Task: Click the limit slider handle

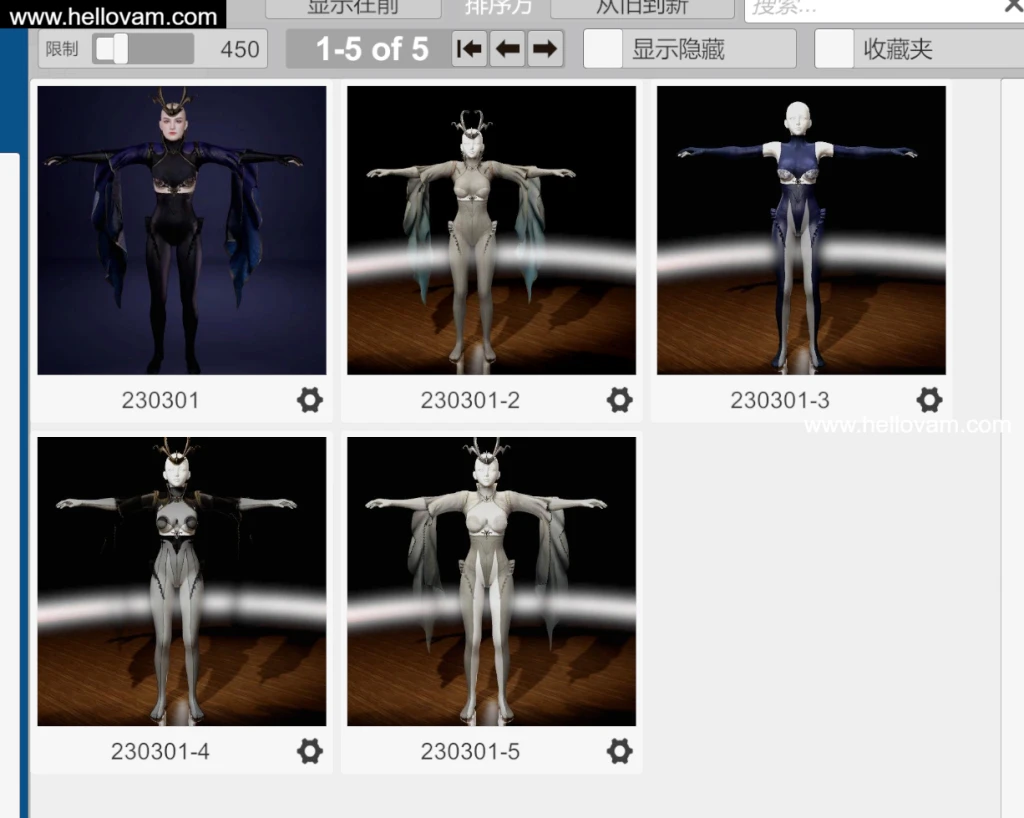Action: click(x=118, y=49)
